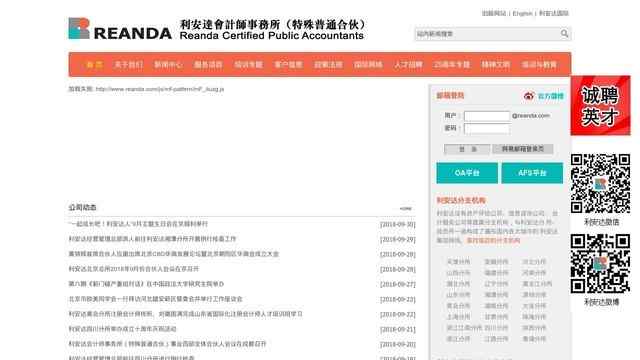Image resolution: width=640 pixels, height=360 pixels.
Task: Open 关于我们 in the navigation bar
Action: pos(129,64)
